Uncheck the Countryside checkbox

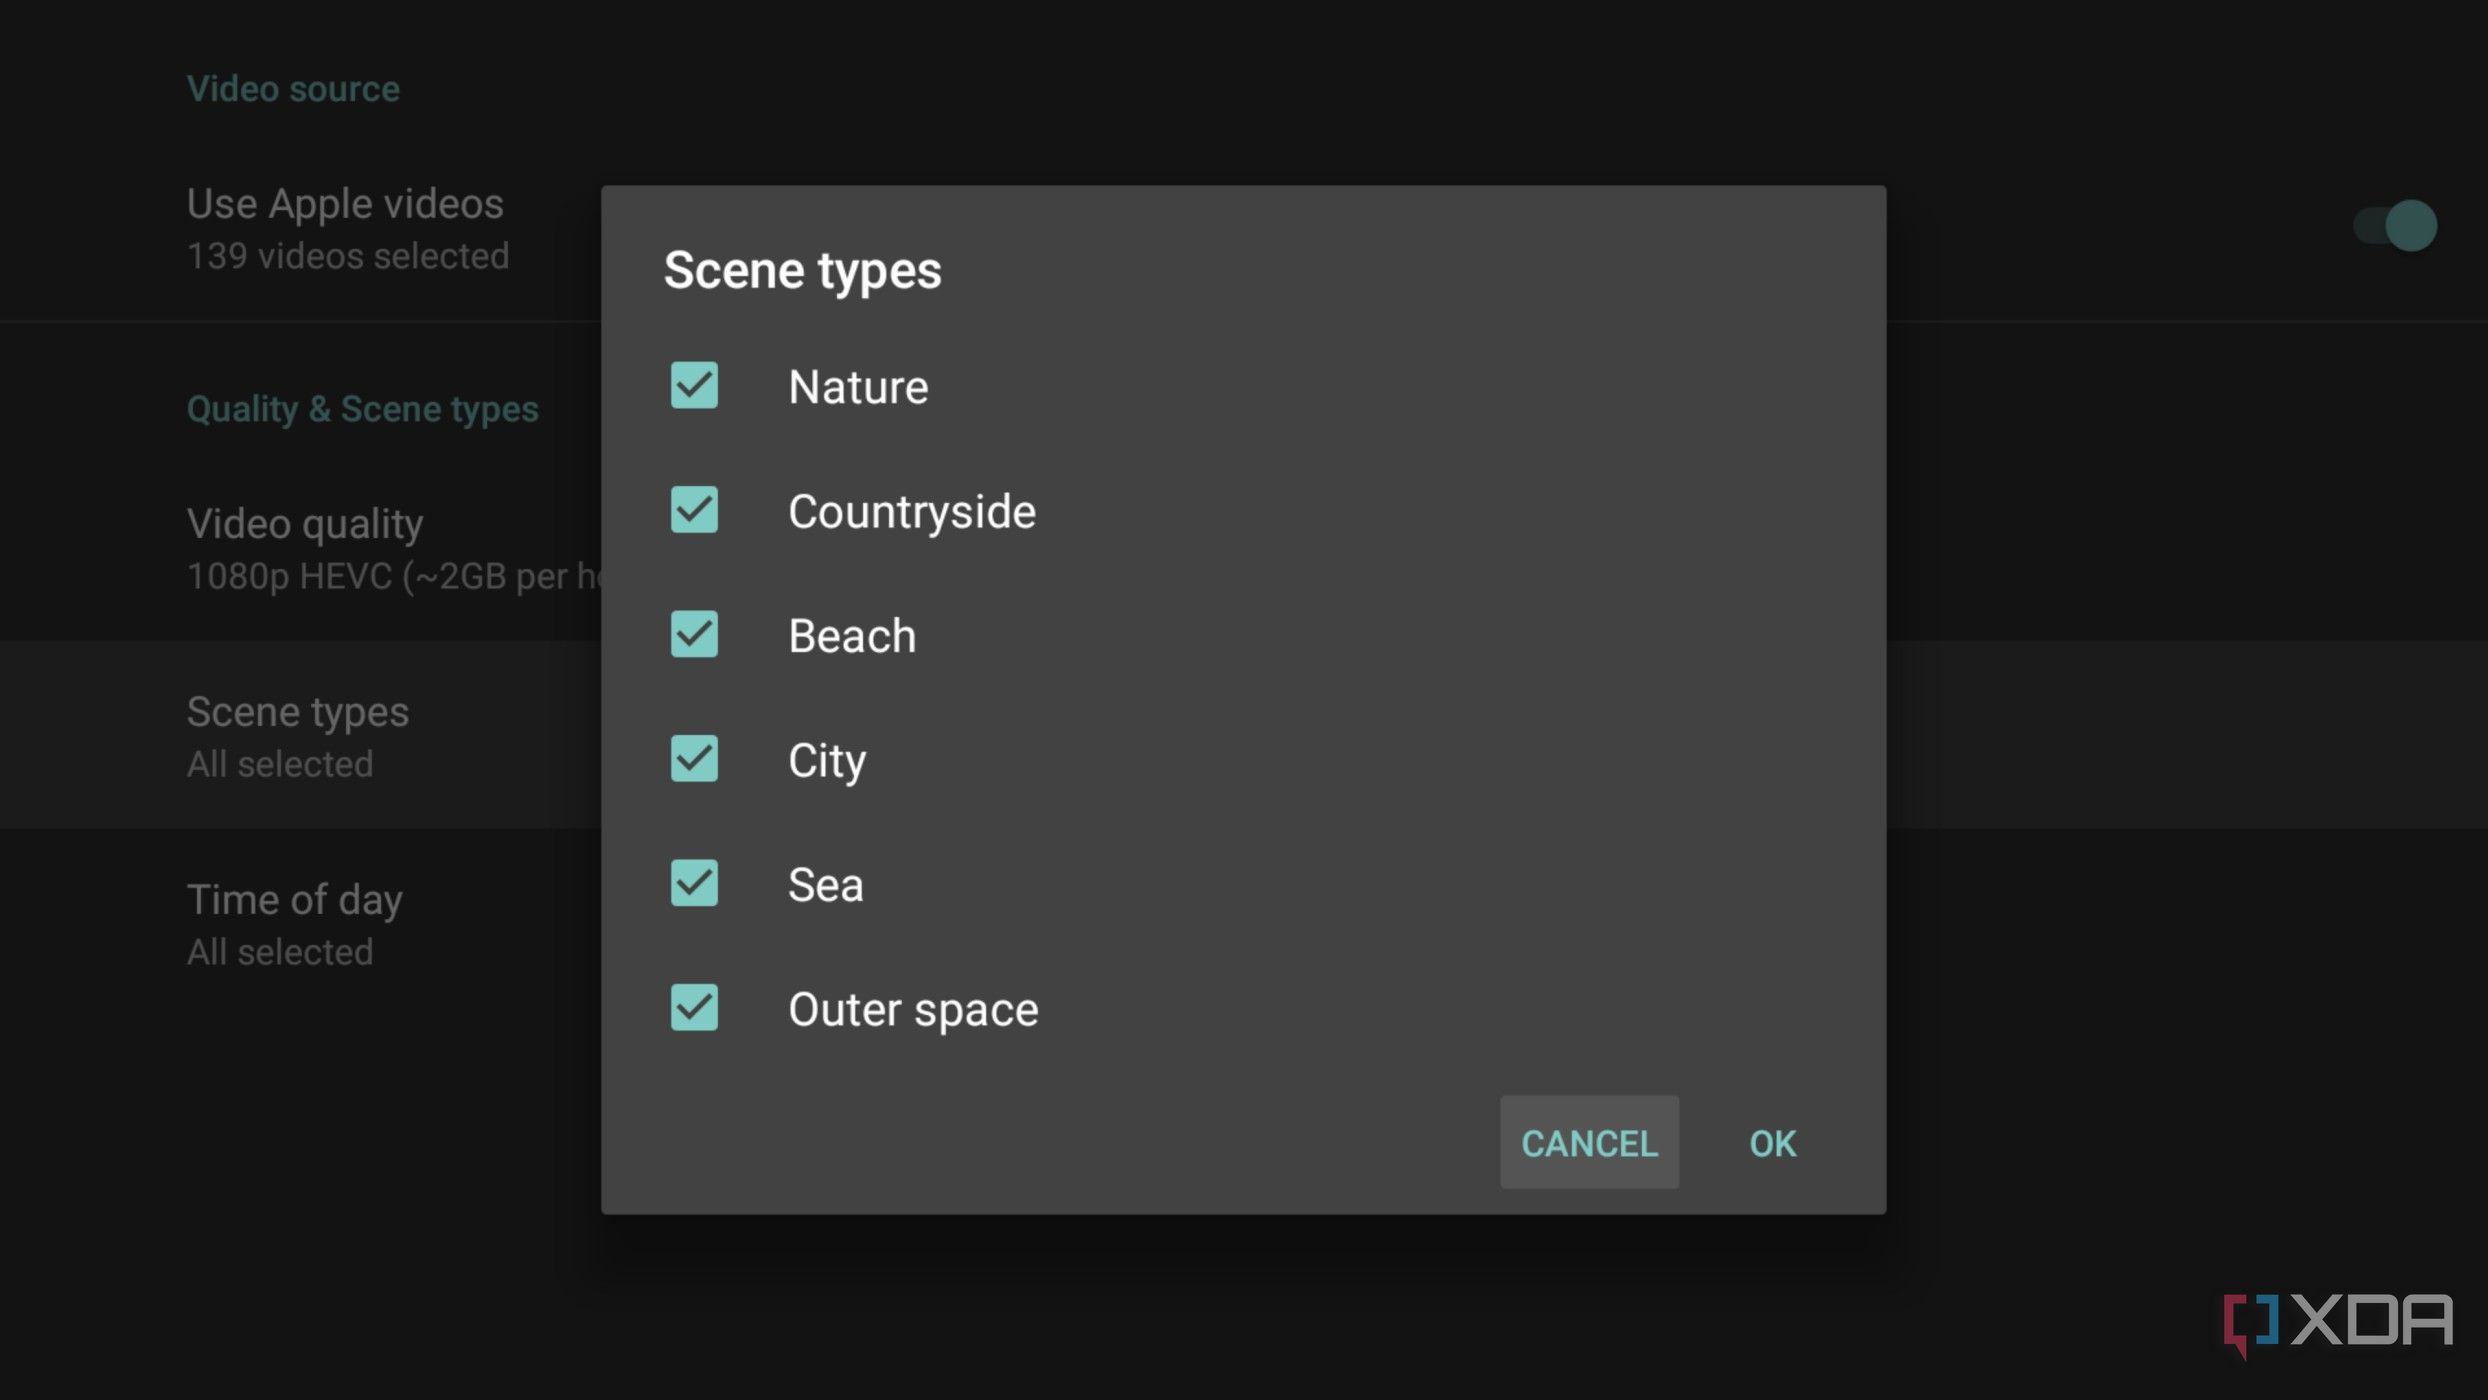click(x=694, y=510)
